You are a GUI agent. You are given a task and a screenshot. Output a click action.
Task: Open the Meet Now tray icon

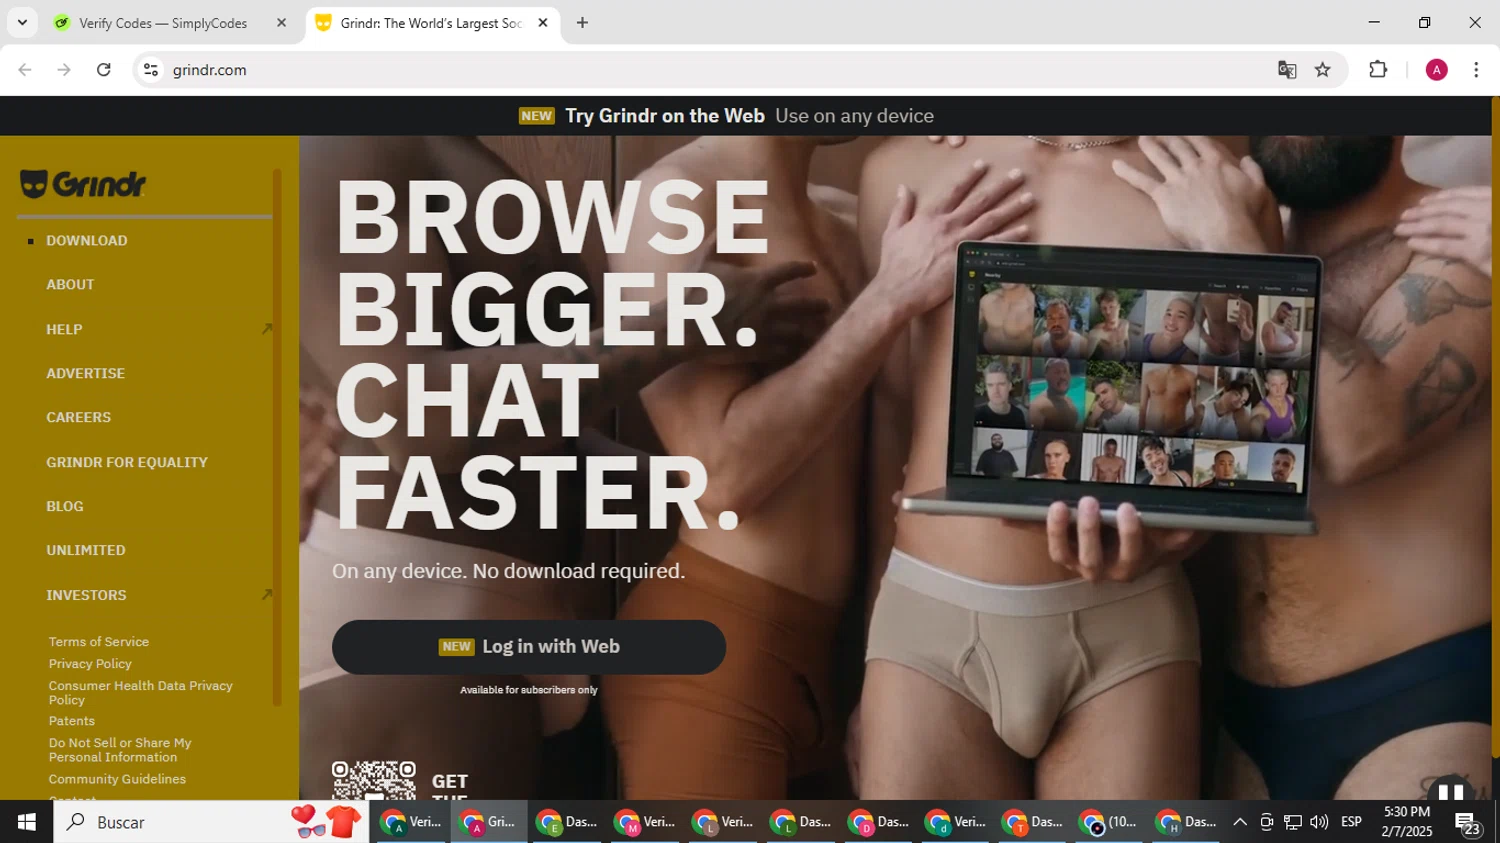tap(1266, 822)
